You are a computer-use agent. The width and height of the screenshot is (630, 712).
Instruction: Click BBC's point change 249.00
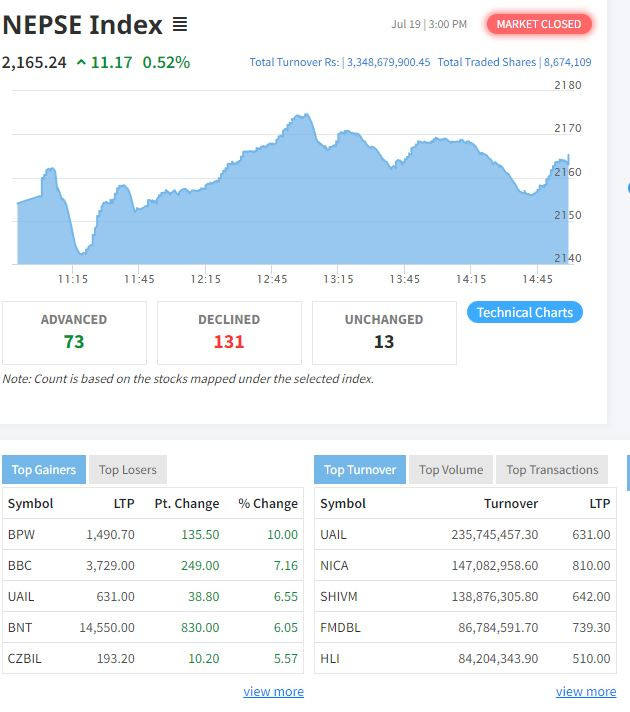pyautogui.click(x=200, y=565)
